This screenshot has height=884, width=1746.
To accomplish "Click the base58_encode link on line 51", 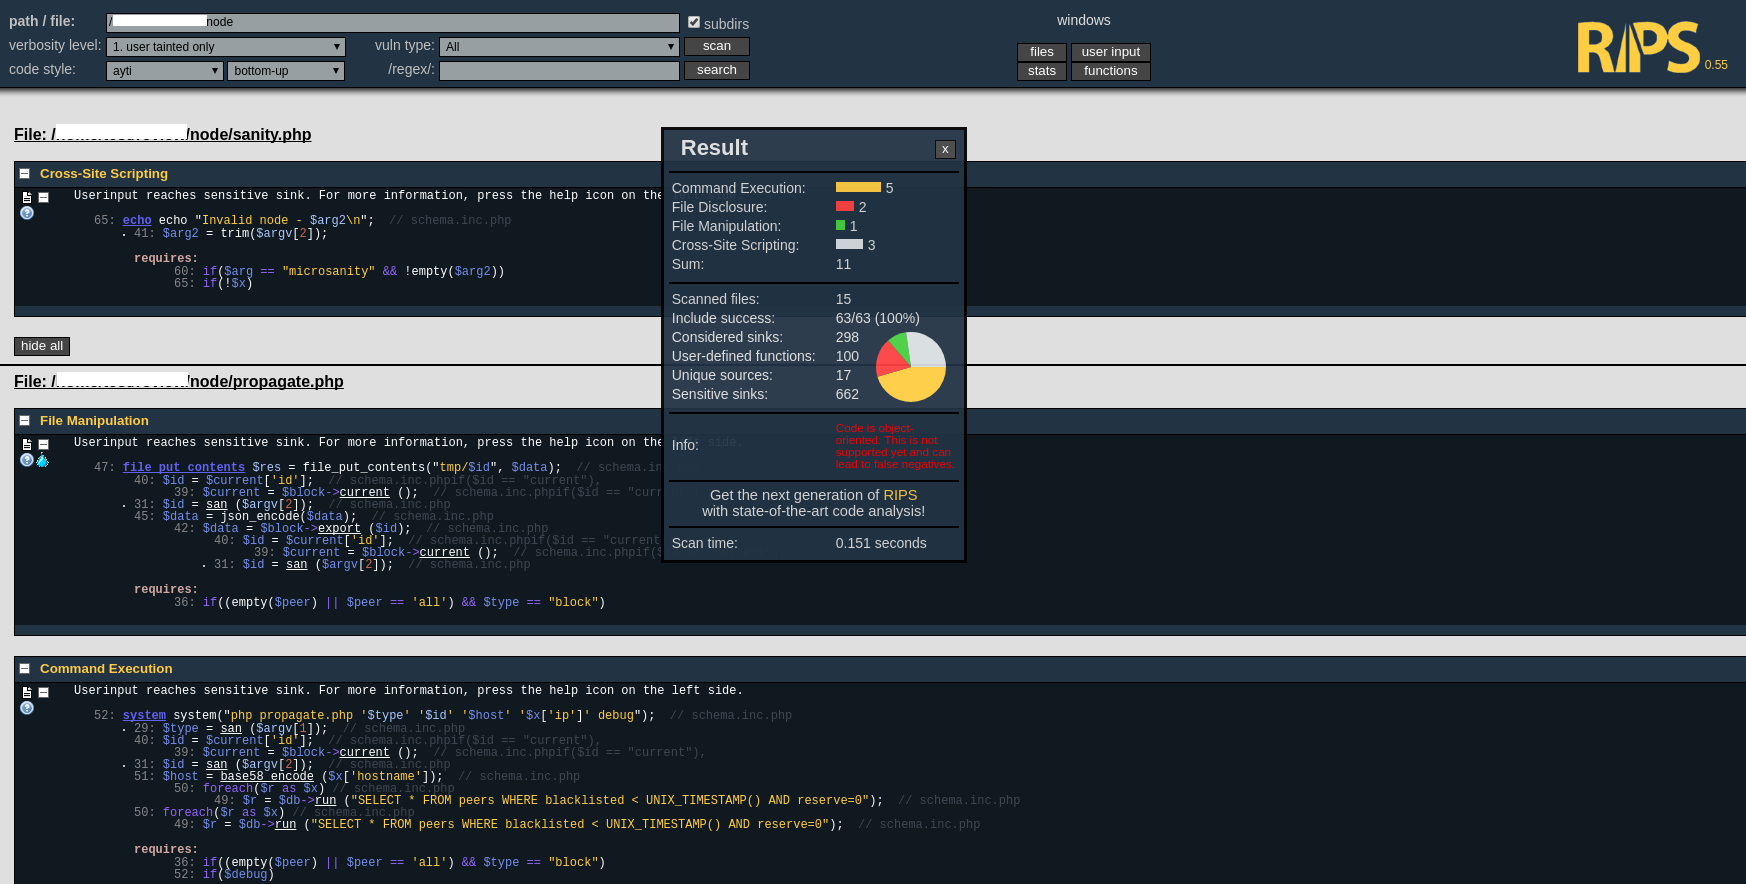I will coord(267,776).
